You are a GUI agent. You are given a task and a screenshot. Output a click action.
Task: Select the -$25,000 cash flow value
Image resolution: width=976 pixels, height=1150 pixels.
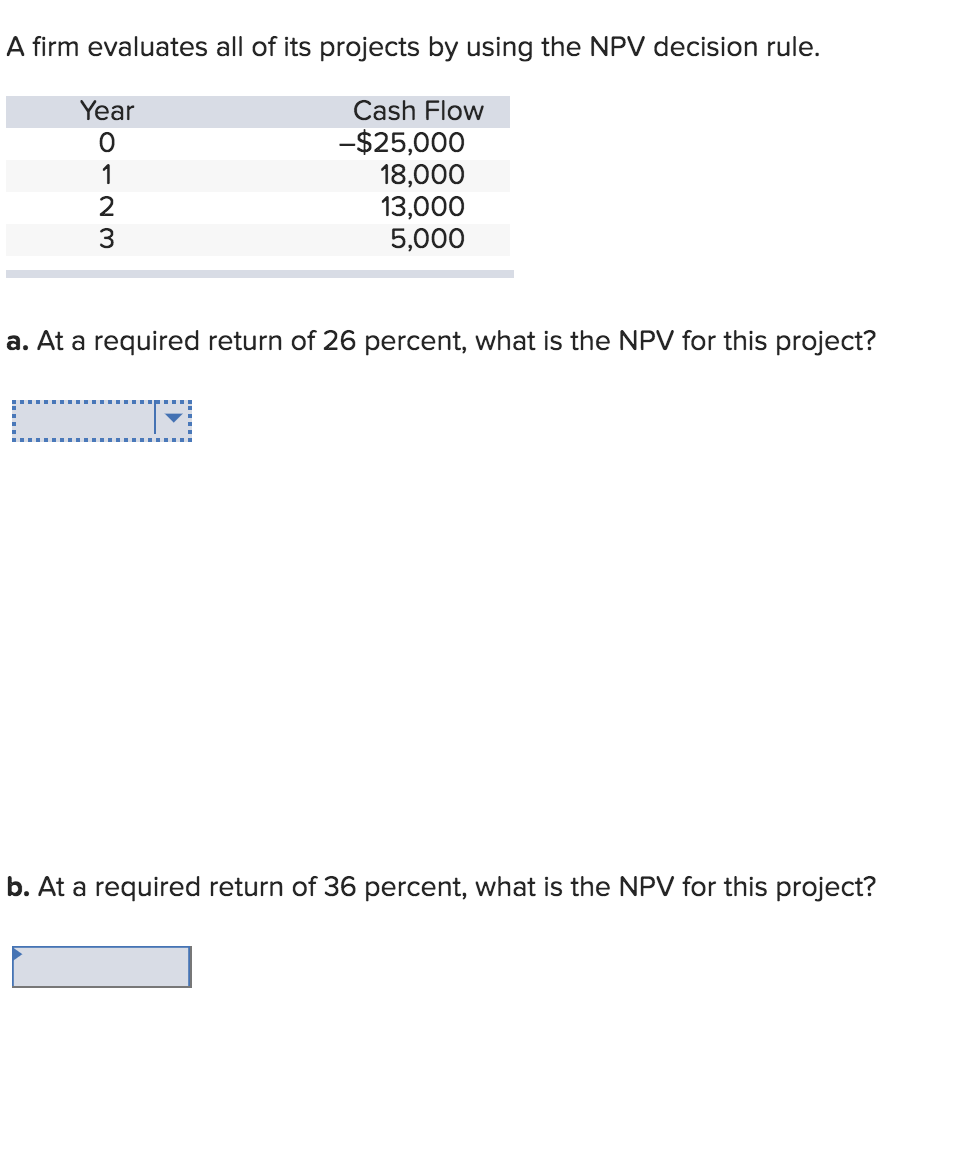tap(402, 143)
